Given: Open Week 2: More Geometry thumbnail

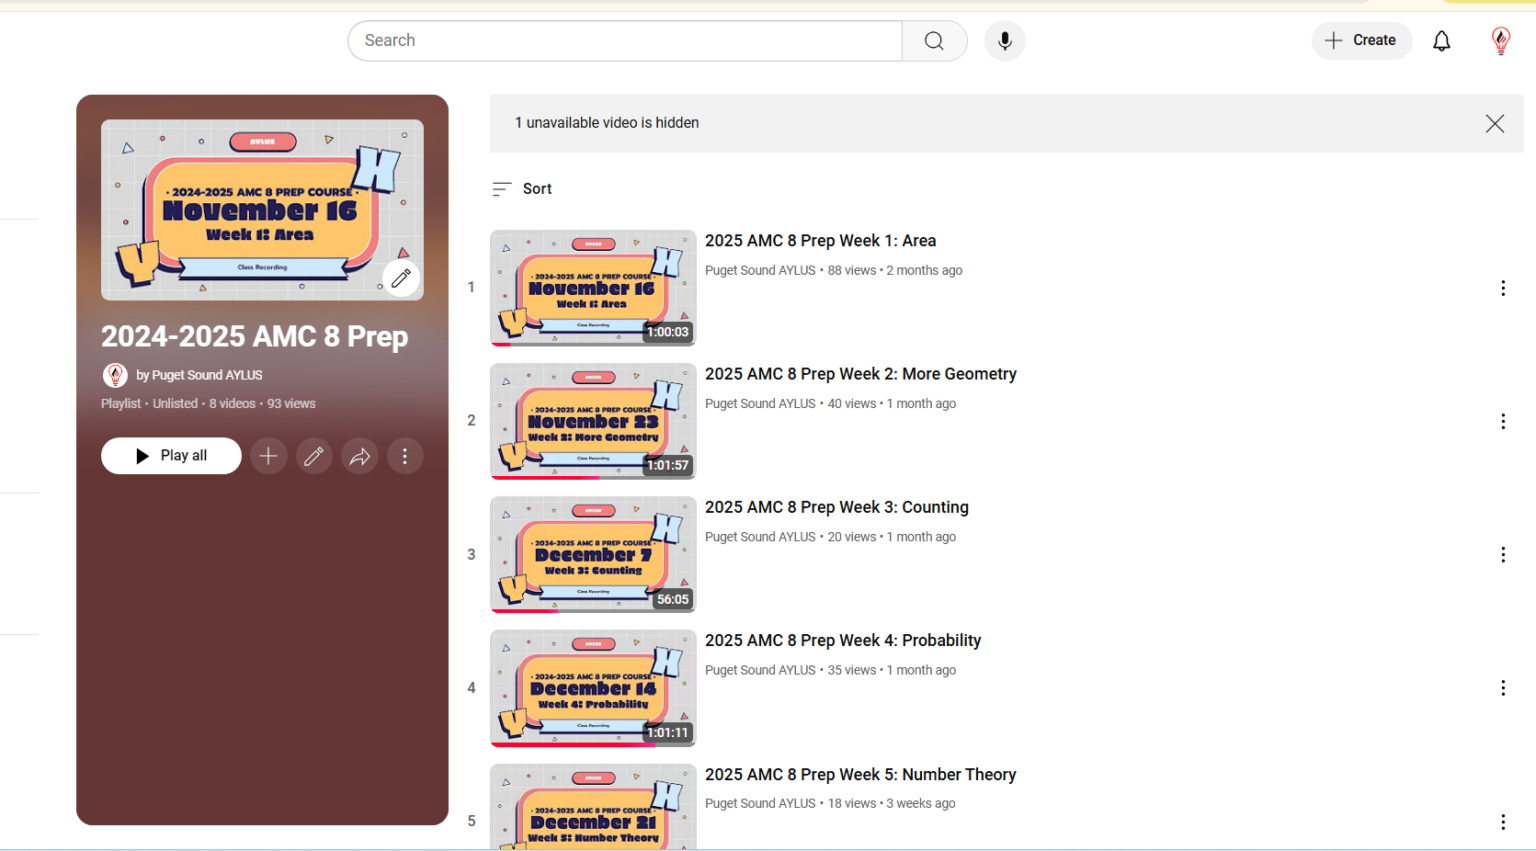Looking at the screenshot, I should point(593,421).
